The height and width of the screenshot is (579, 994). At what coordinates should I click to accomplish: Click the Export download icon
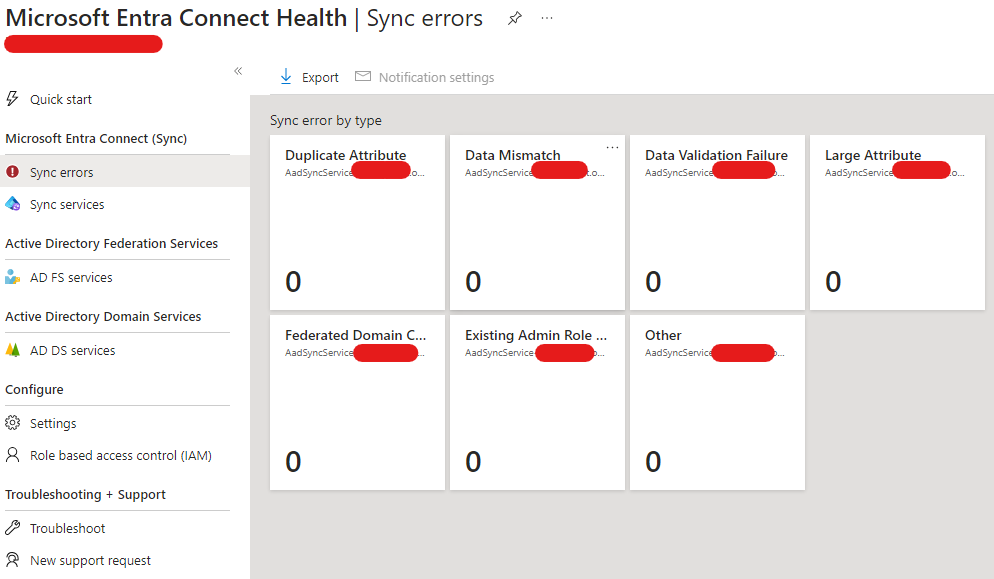286,77
